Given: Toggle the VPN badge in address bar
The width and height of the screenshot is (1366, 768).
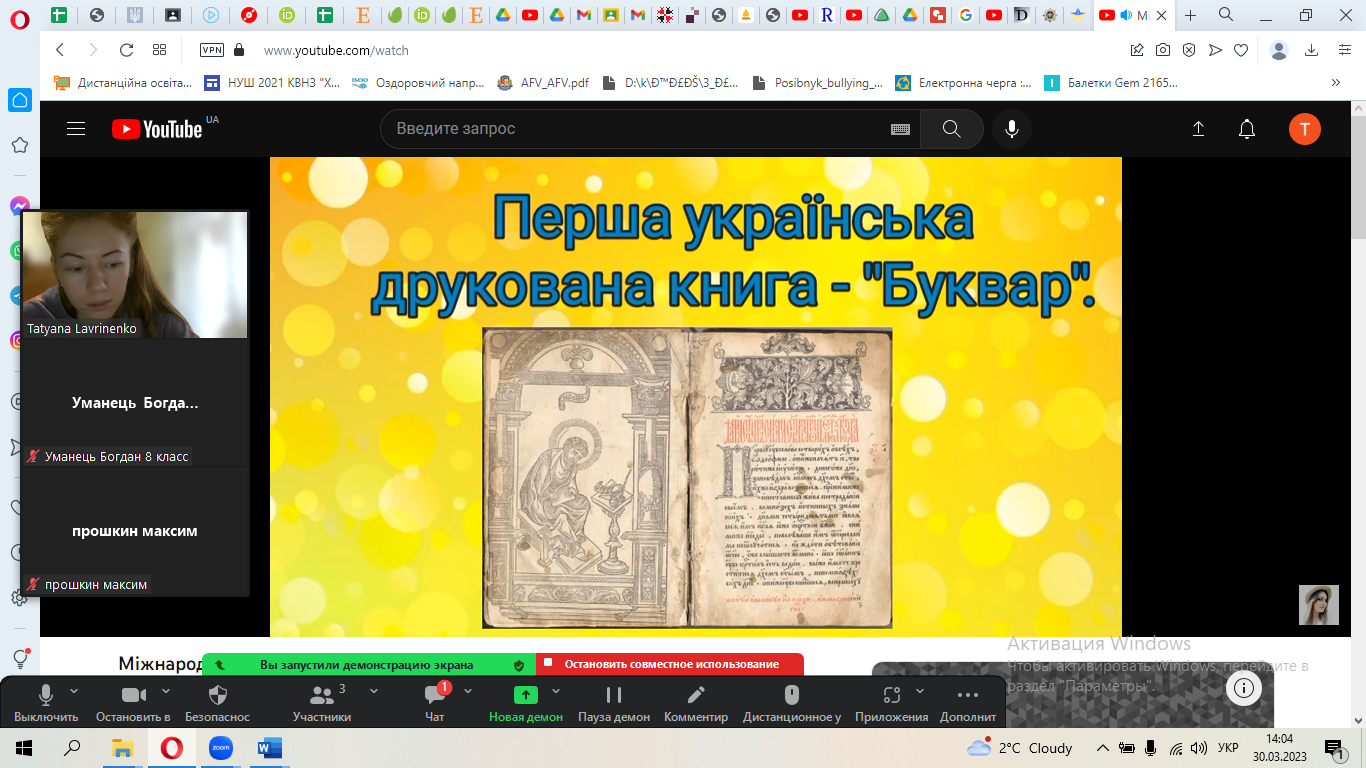Looking at the screenshot, I should (212, 50).
